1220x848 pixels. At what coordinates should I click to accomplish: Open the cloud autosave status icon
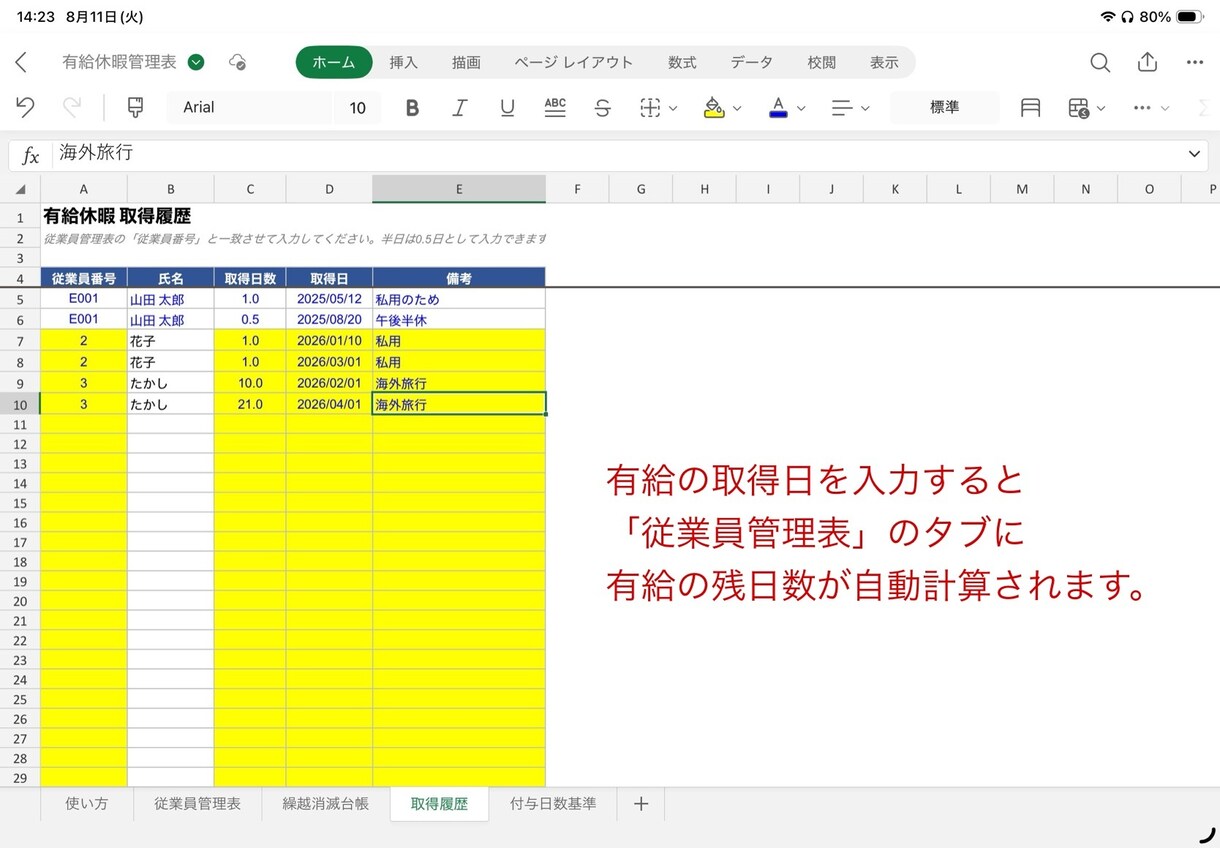pos(237,62)
